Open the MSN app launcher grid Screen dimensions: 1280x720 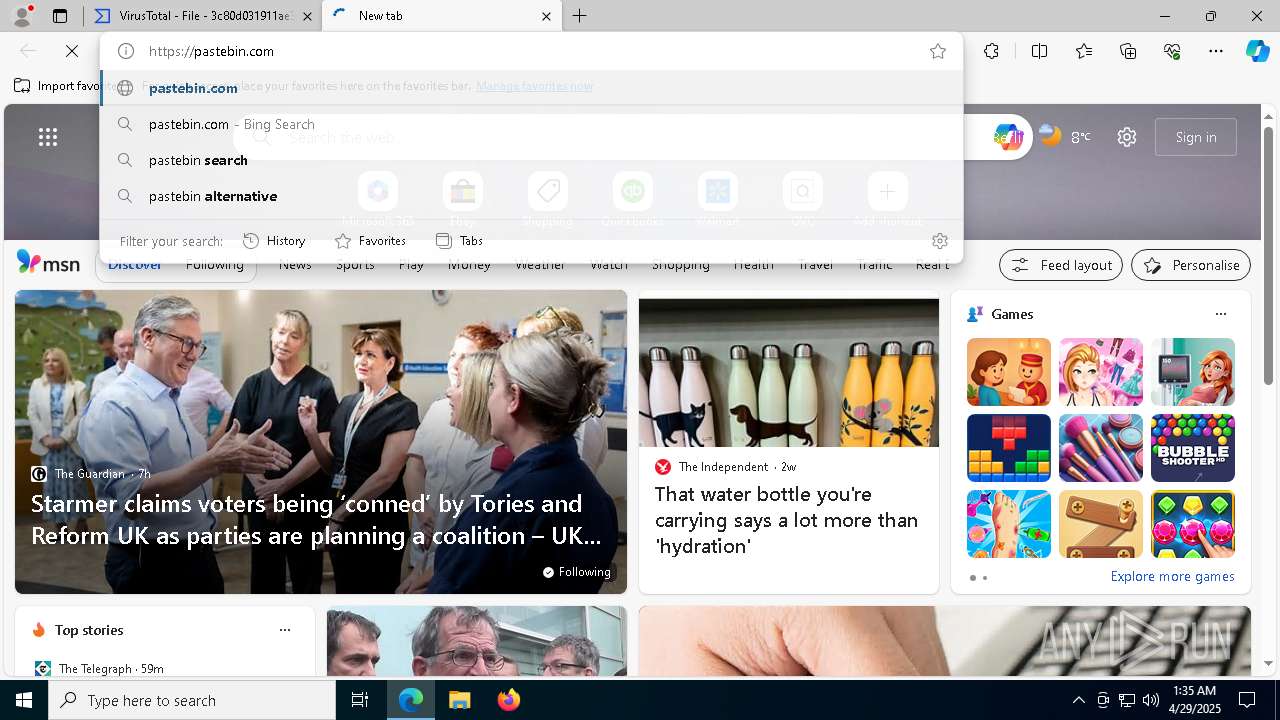pyautogui.click(x=48, y=137)
